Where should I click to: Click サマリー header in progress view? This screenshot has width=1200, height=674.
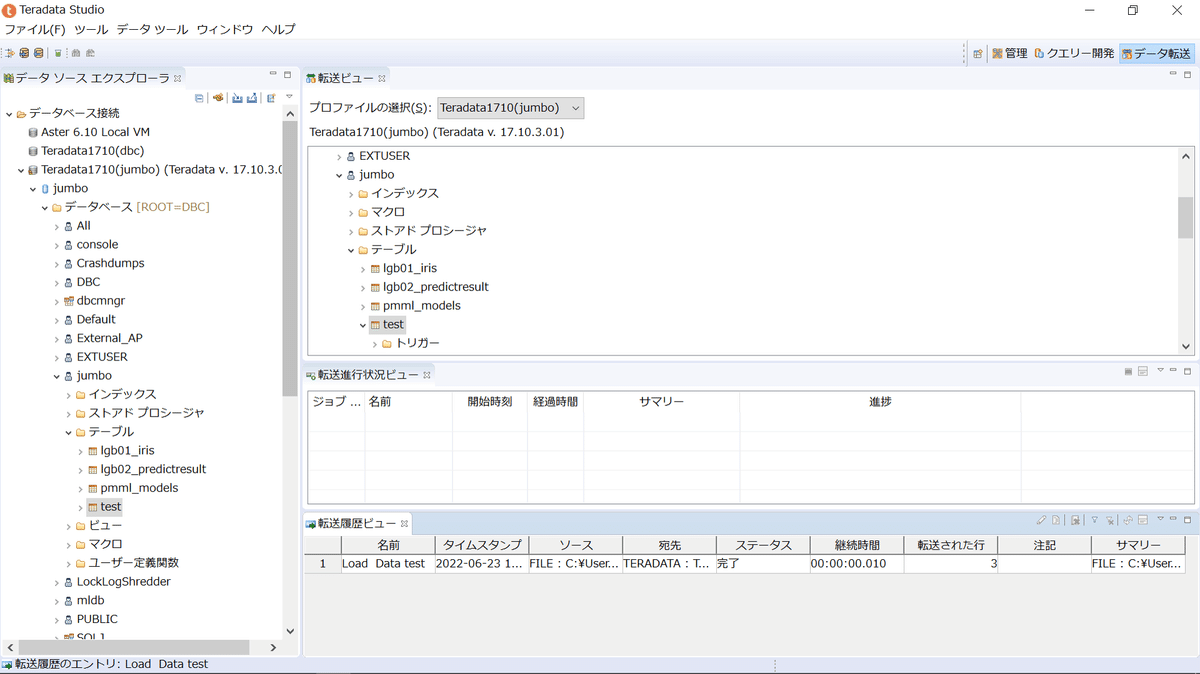point(661,402)
